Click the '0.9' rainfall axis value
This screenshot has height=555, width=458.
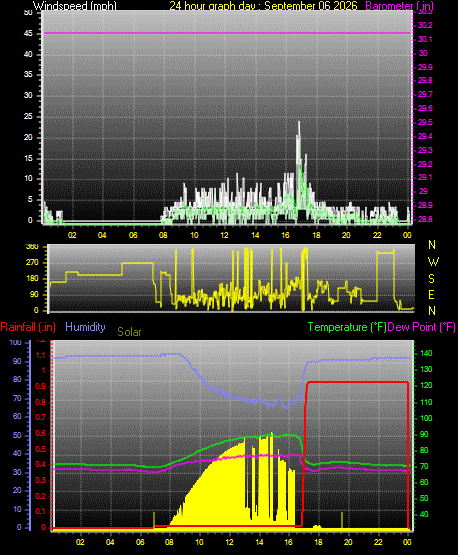41,386
